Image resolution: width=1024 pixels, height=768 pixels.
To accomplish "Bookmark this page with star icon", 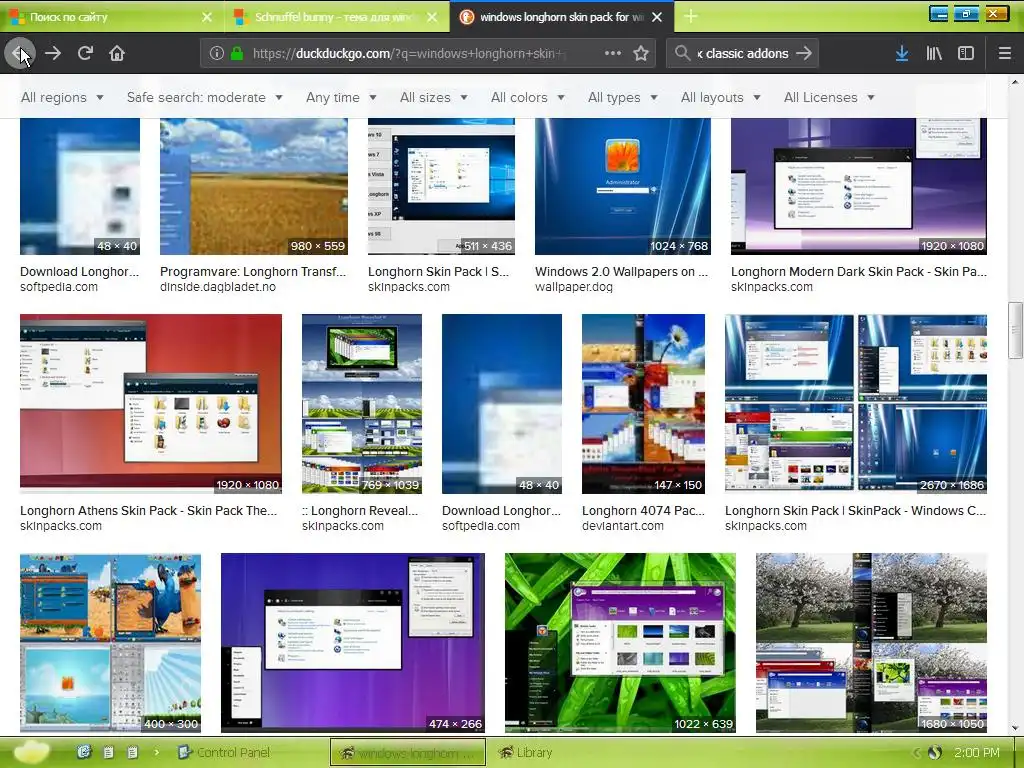I will [641, 53].
